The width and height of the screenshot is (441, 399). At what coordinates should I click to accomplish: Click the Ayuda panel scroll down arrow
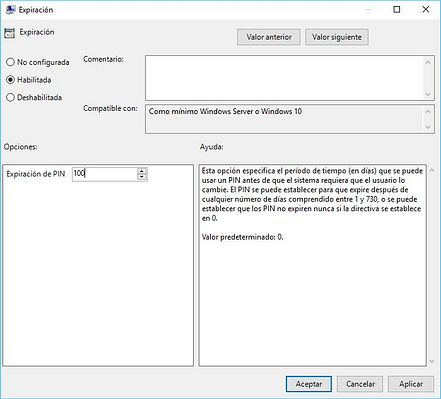click(432, 361)
